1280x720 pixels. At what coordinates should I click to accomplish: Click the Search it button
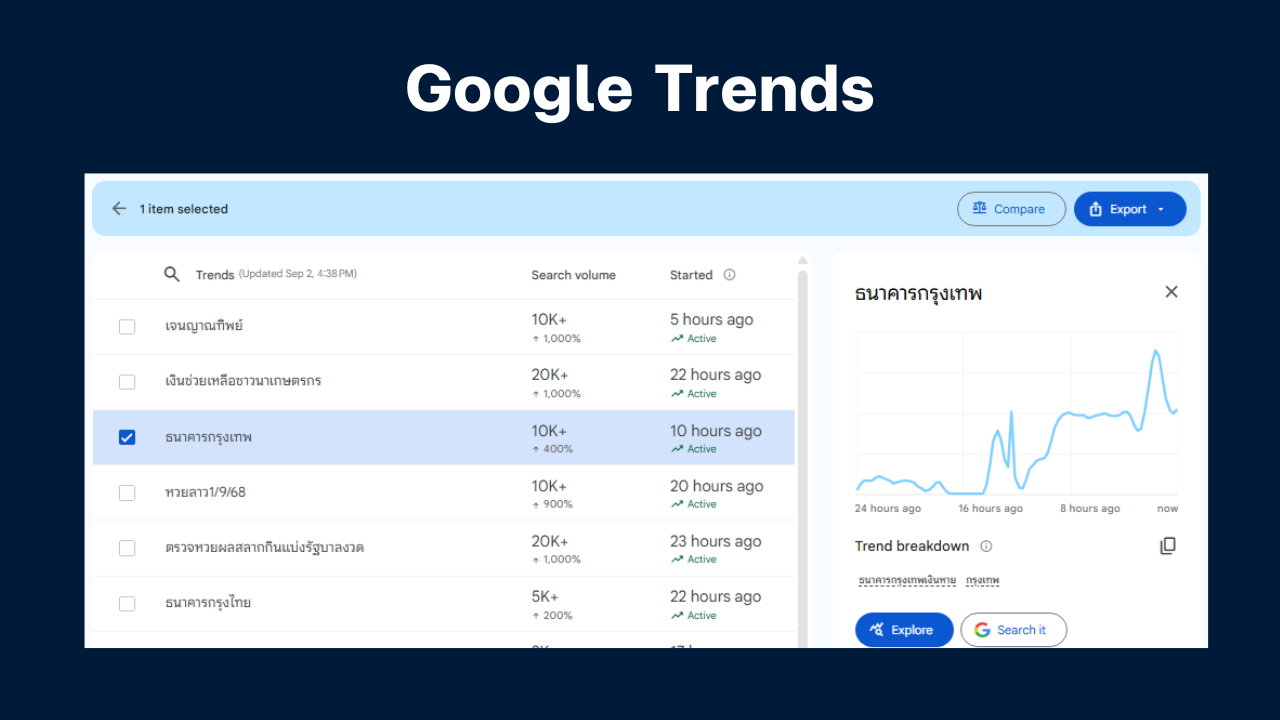[x=1013, y=630]
